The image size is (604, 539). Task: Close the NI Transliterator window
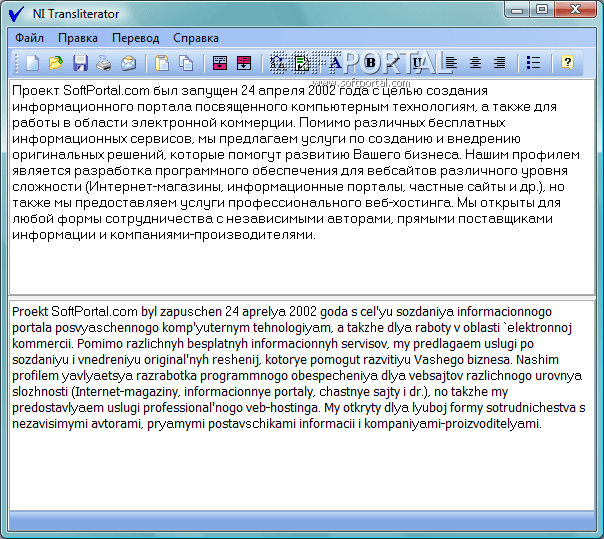(575, 10)
